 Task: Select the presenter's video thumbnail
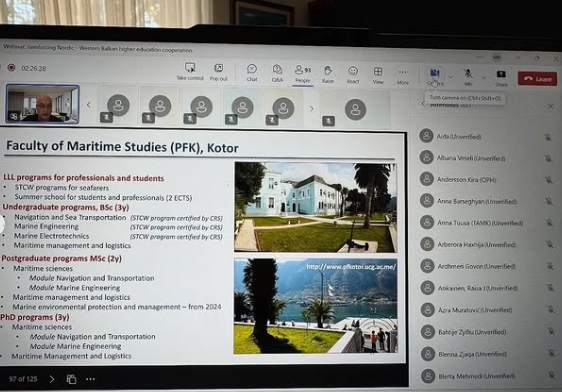pyautogui.click(x=43, y=104)
